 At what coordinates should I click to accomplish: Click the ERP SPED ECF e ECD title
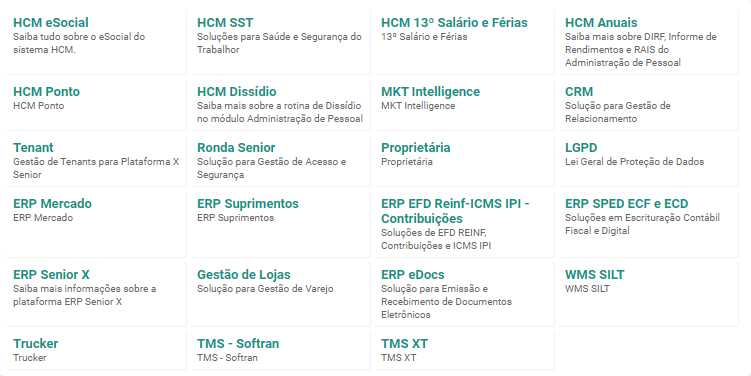tap(626, 204)
